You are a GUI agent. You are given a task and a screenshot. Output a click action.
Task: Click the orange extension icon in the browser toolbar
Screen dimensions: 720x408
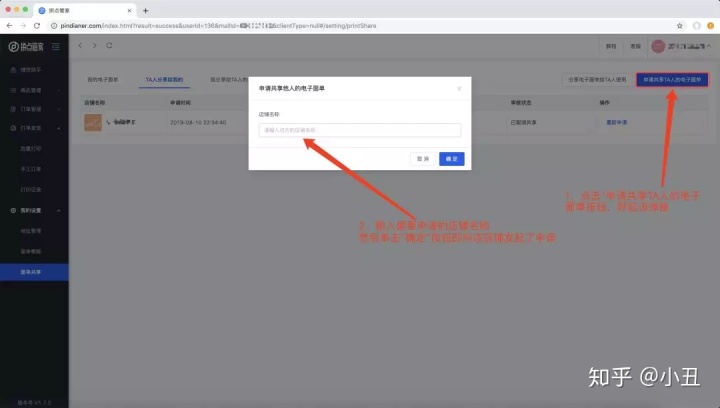click(710, 26)
